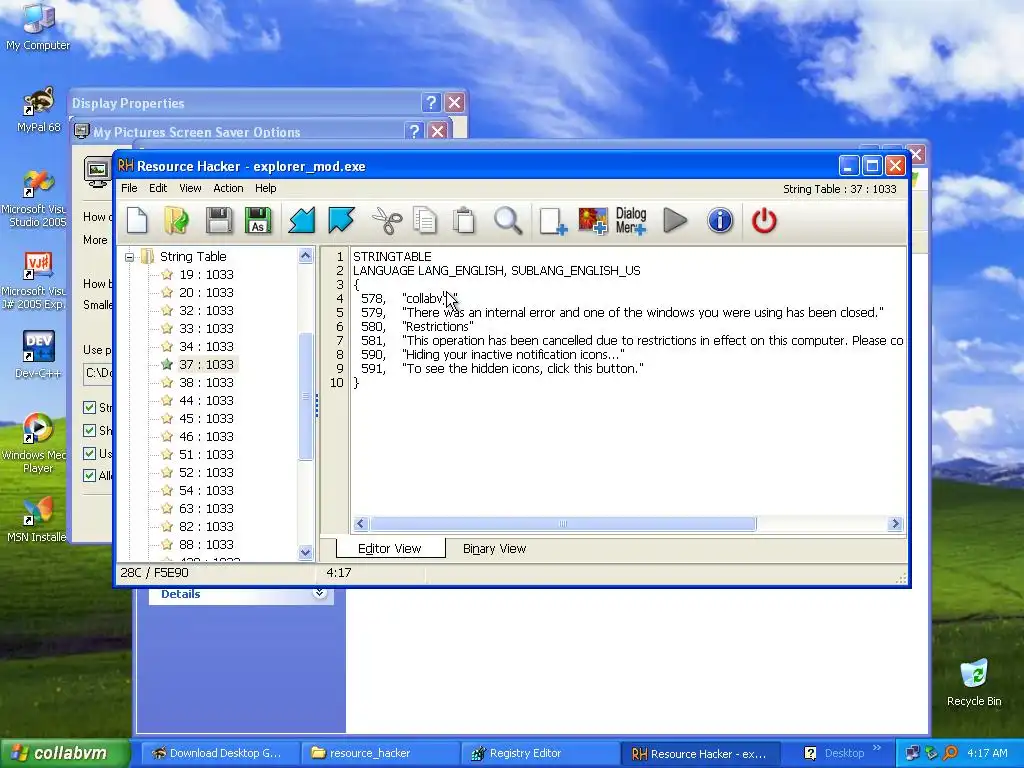Switch to resource_hacker folder taskbar button
Viewport: 1024px width, 768px height.
tap(380, 754)
